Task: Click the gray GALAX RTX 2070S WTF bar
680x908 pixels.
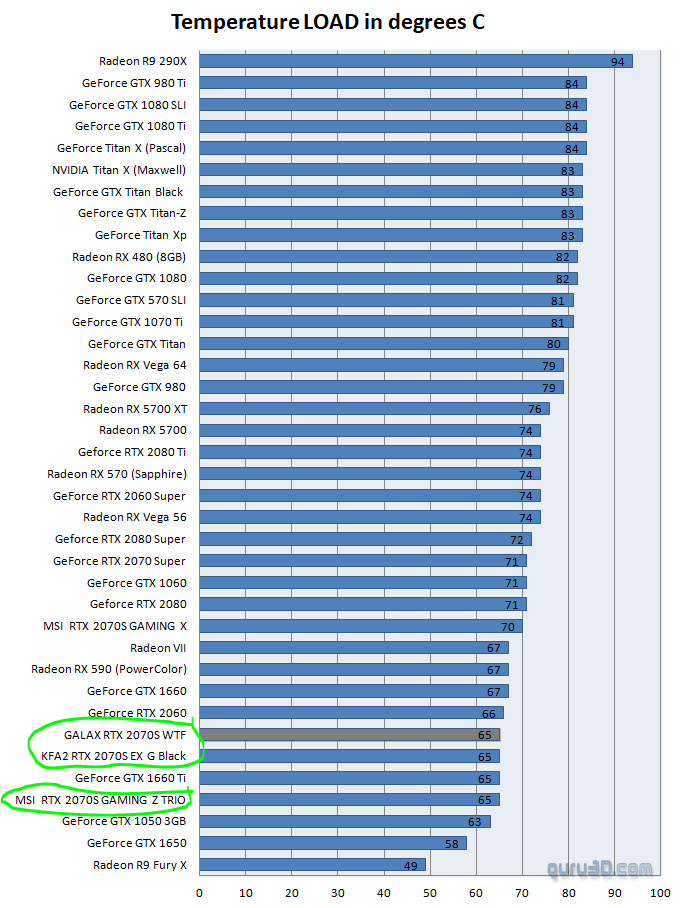Action: (x=350, y=735)
